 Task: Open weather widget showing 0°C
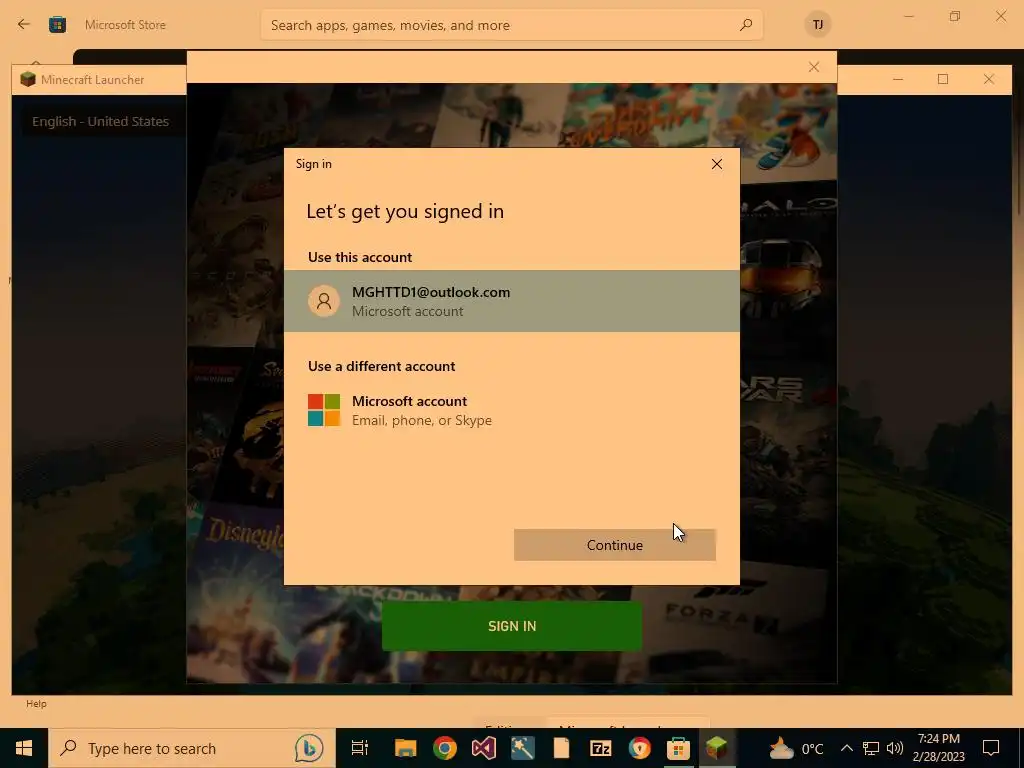(796, 748)
